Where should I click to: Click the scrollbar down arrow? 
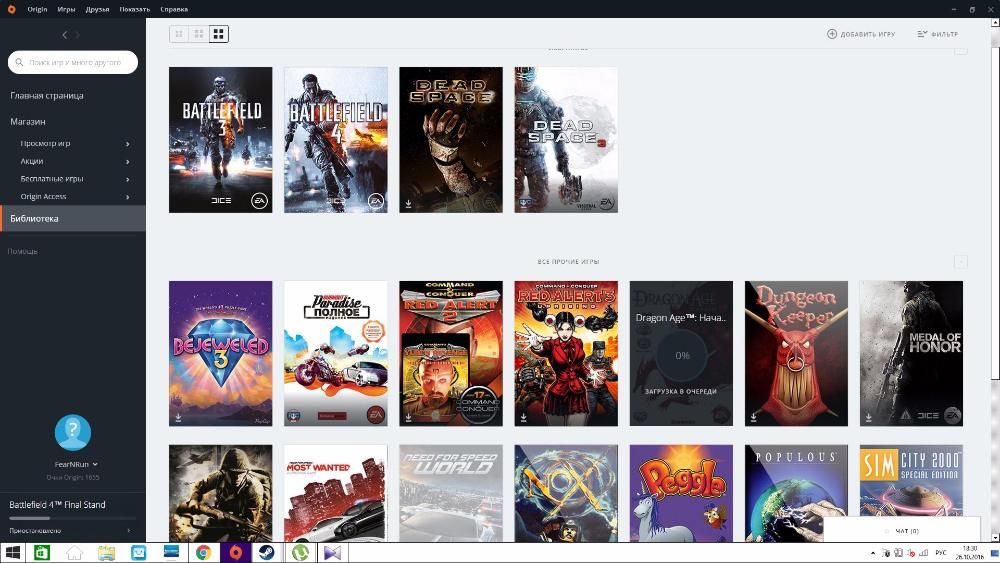[x=995, y=537]
